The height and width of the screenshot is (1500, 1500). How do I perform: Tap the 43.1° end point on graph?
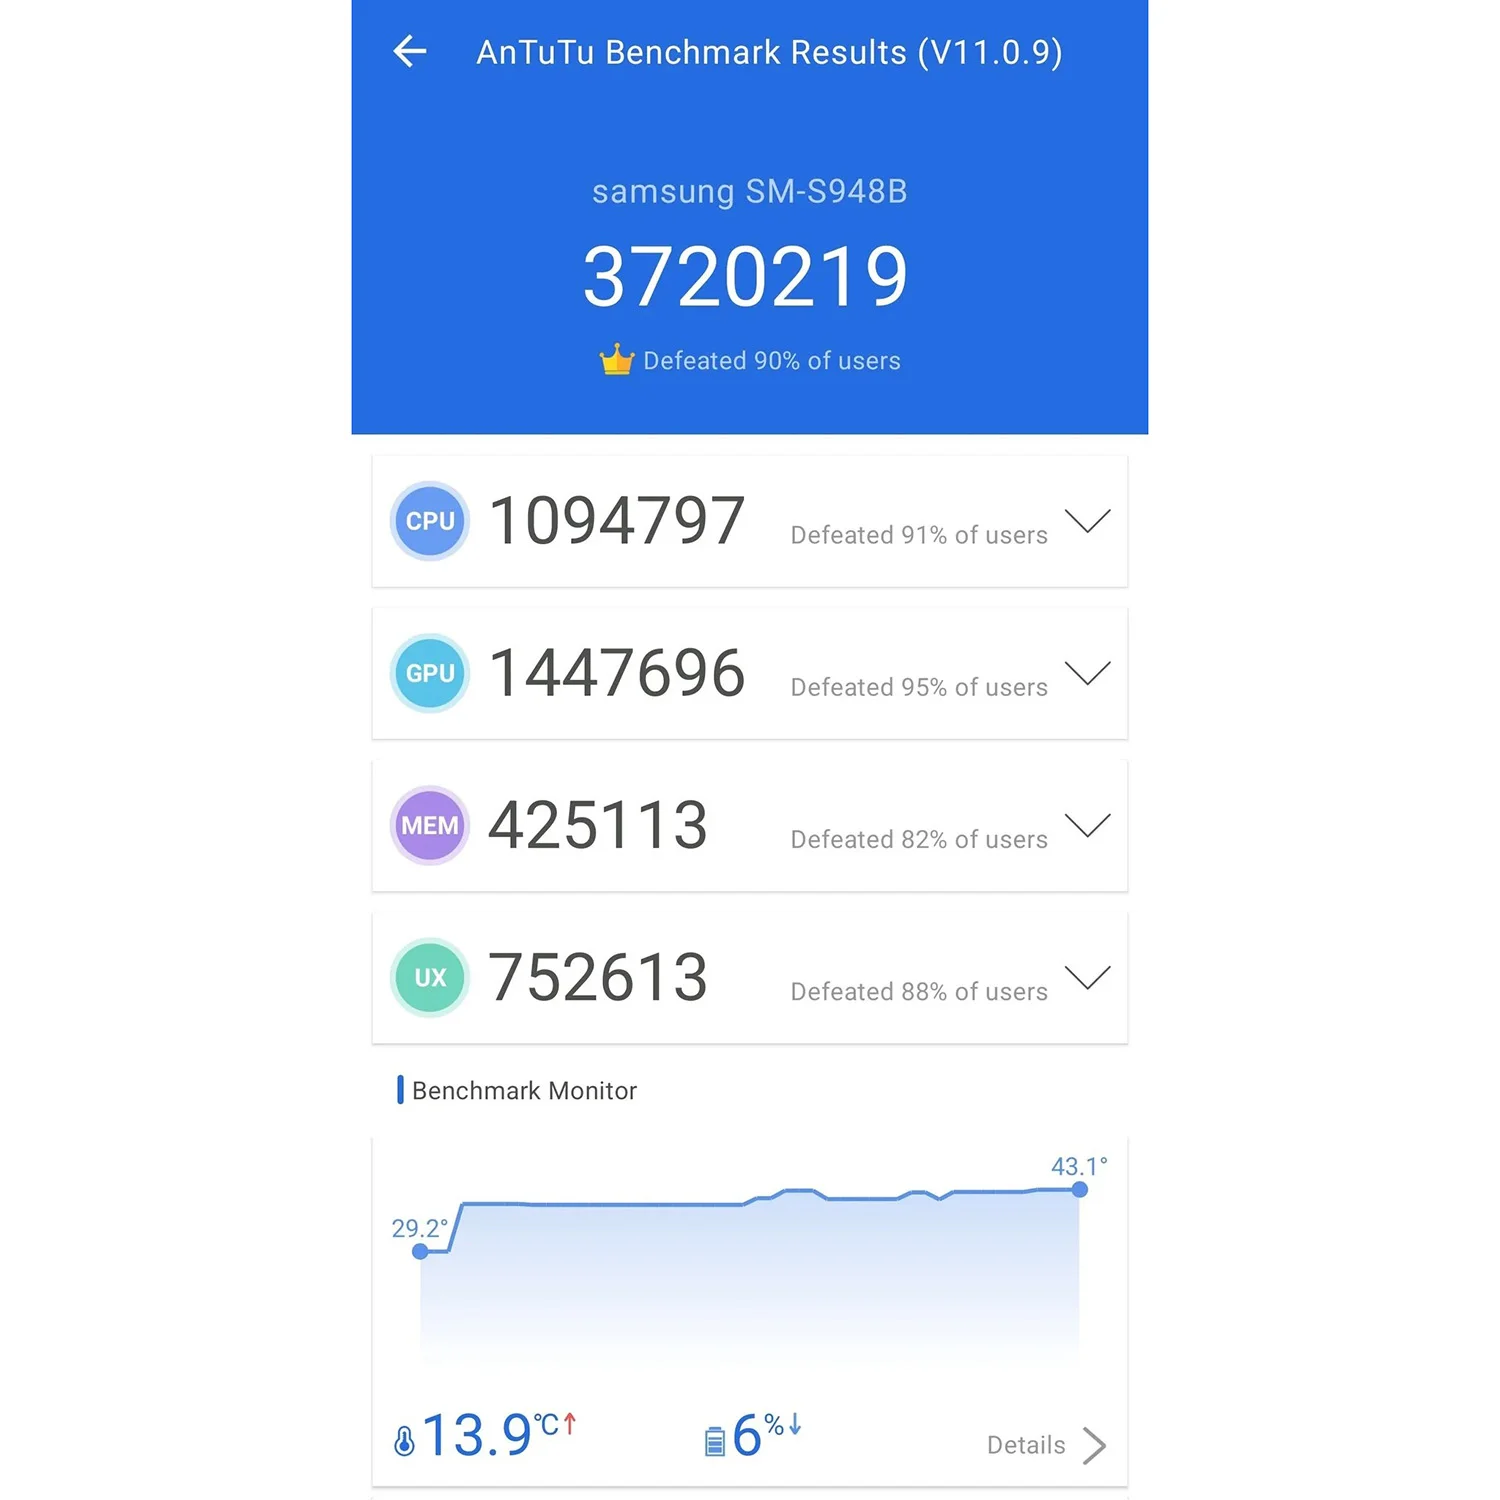pos(1079,1189)
